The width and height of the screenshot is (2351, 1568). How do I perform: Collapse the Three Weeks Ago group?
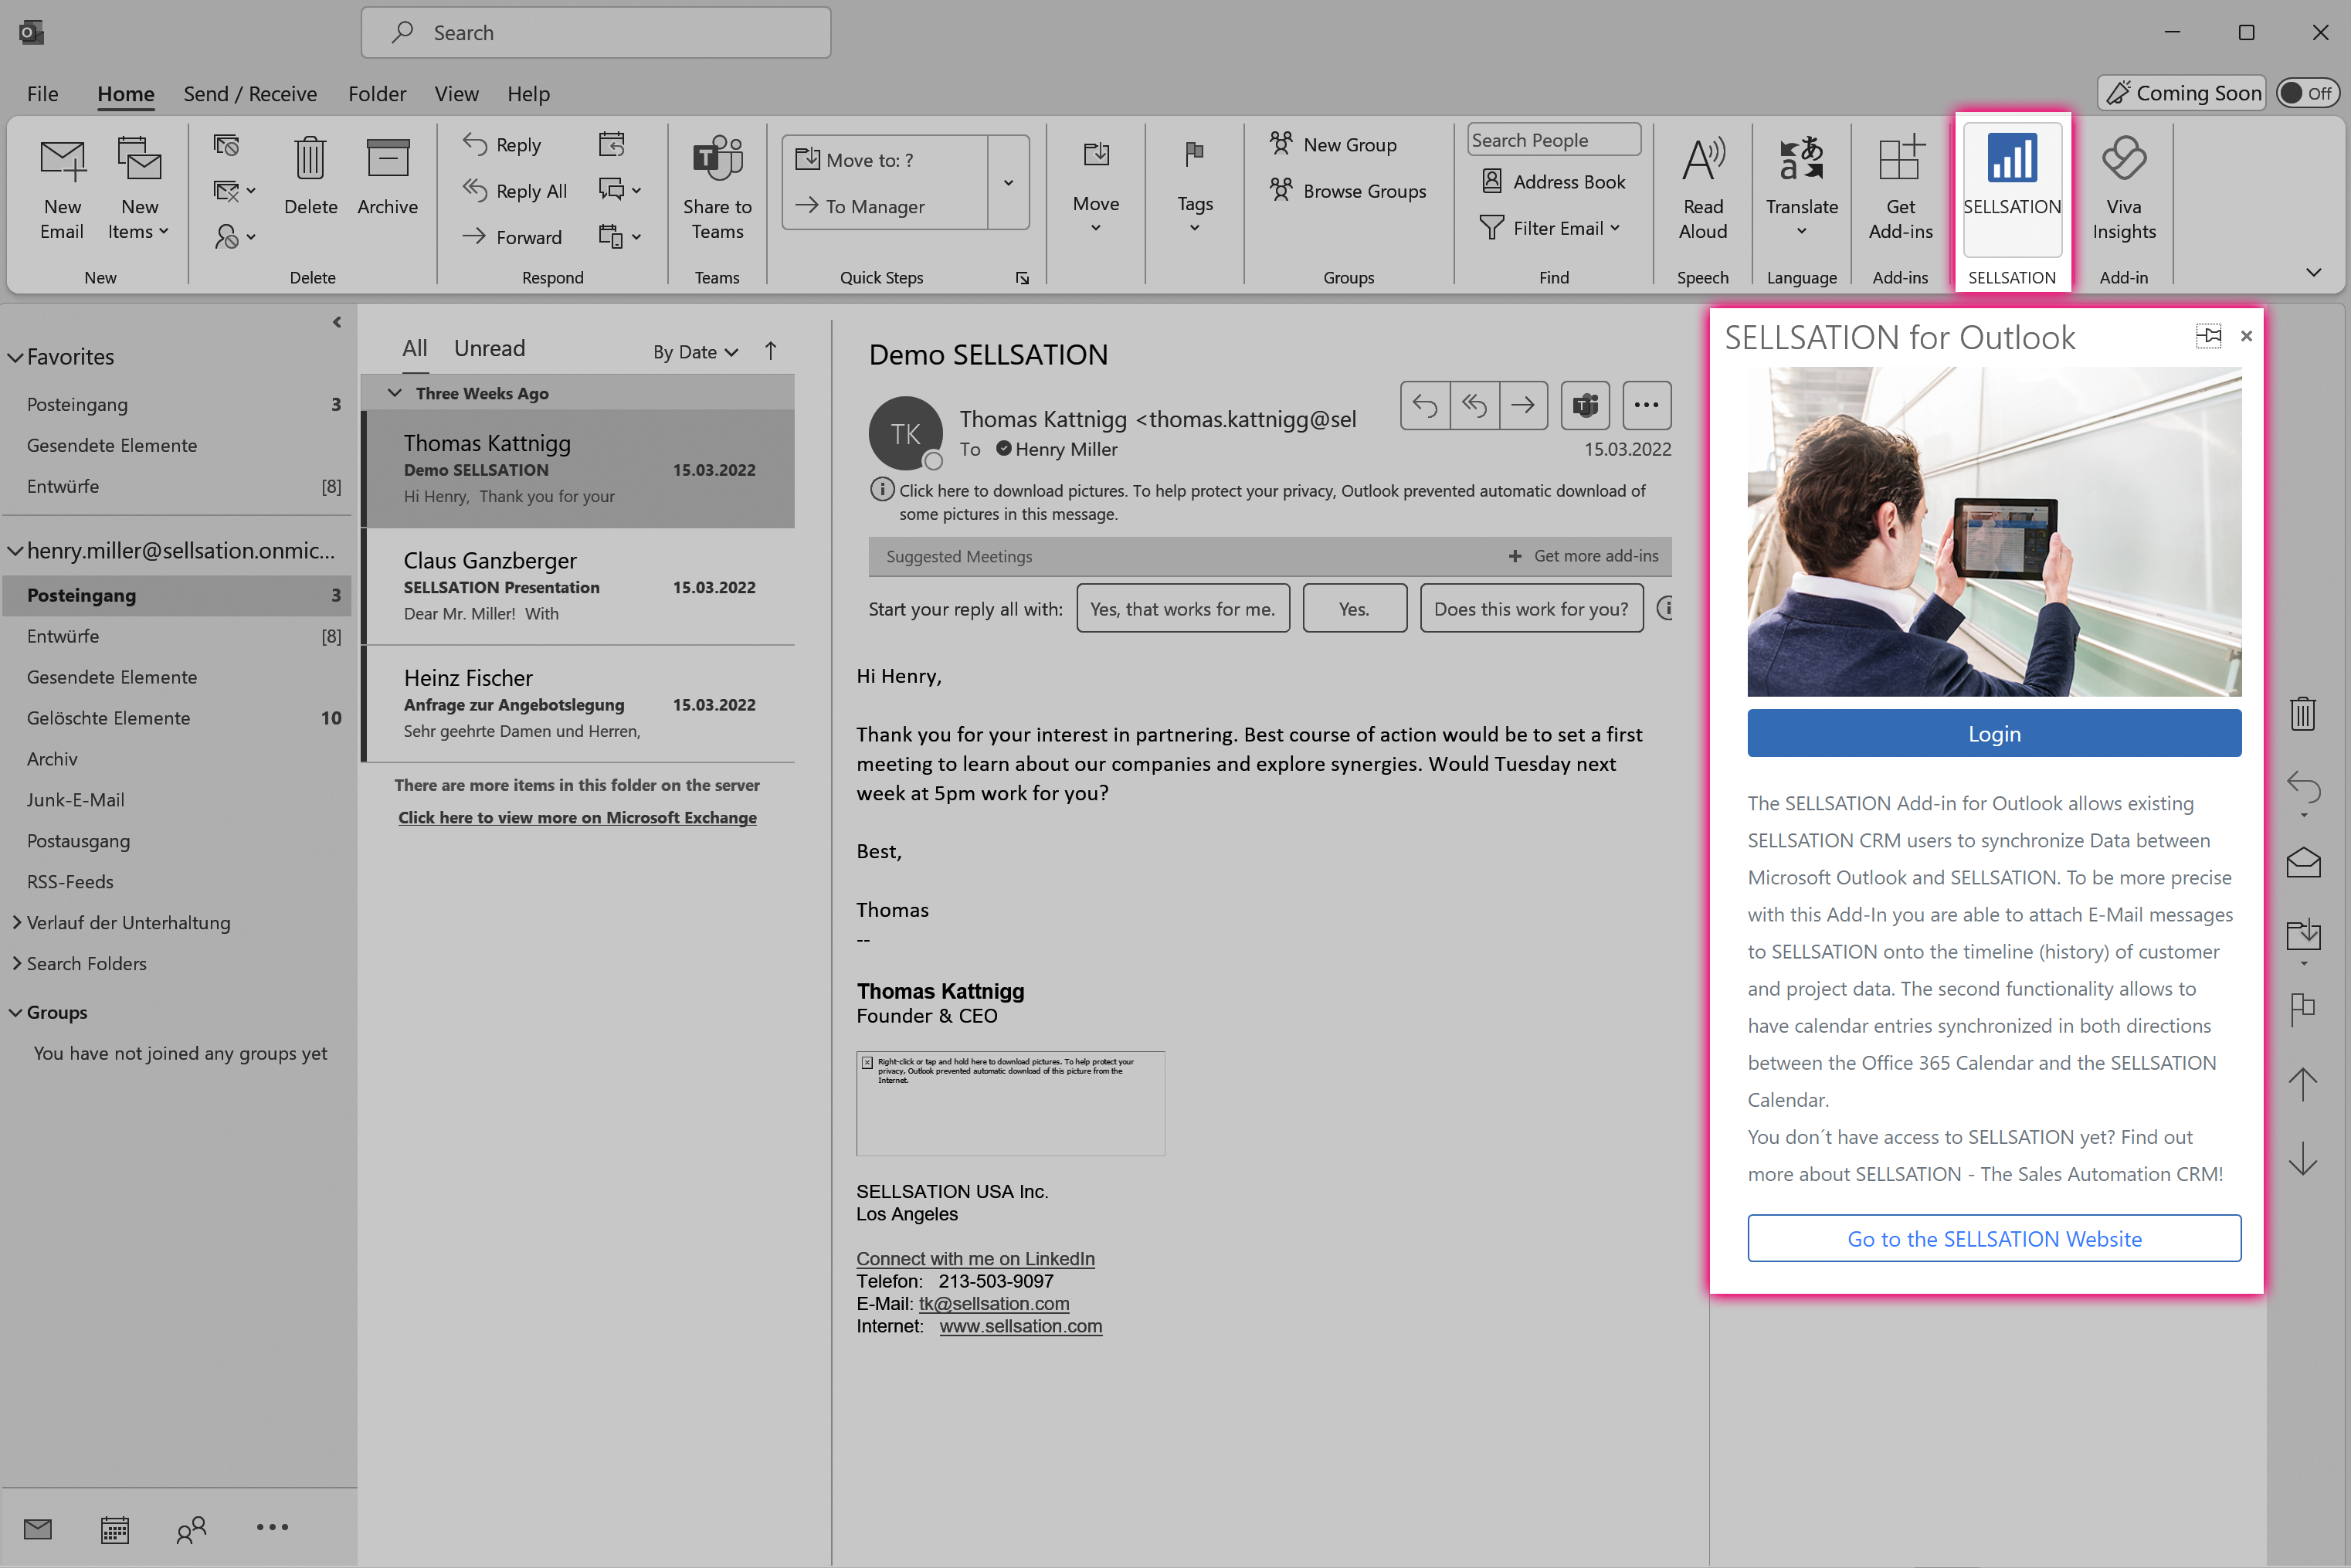pyautogui.click(x=395, y=393)
